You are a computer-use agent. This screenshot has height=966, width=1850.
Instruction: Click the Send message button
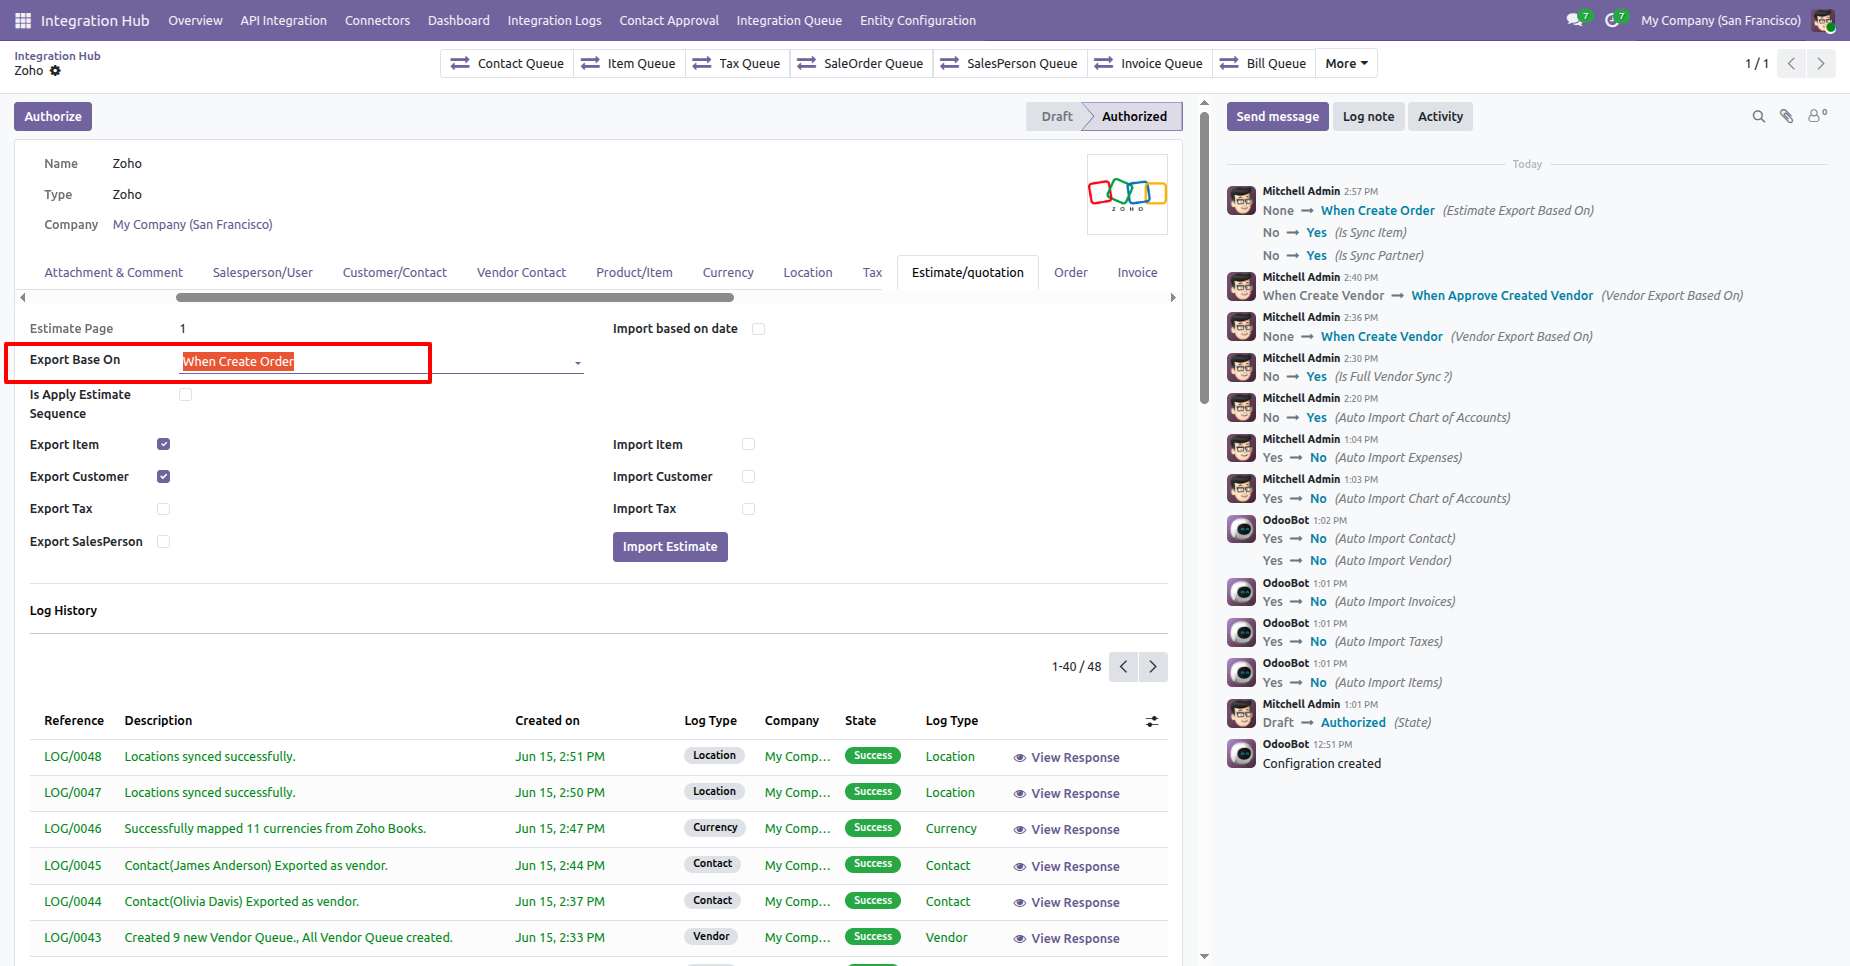click(x=1277, y=116)
